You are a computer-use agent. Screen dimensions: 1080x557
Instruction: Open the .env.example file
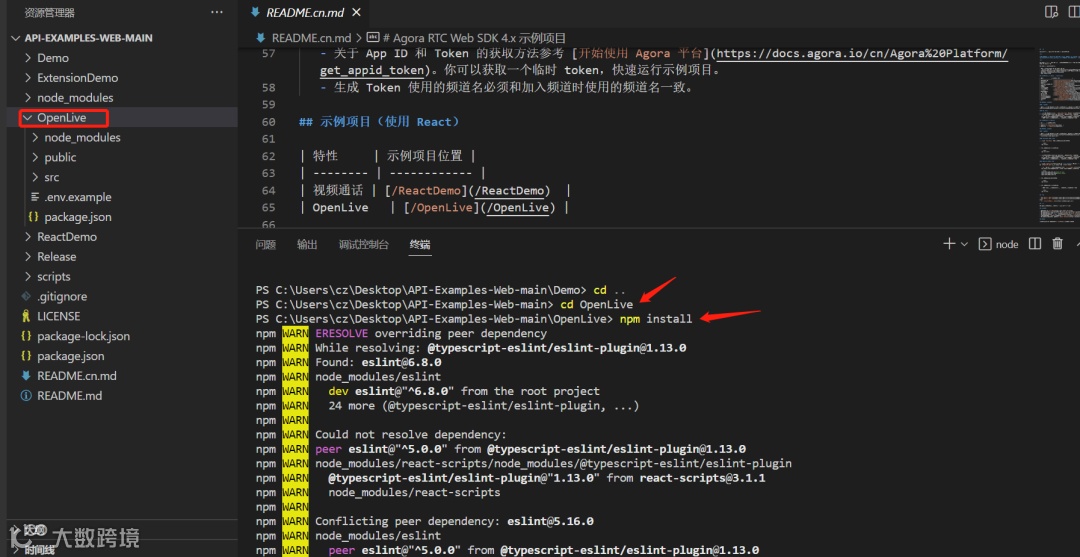[78, 198]
